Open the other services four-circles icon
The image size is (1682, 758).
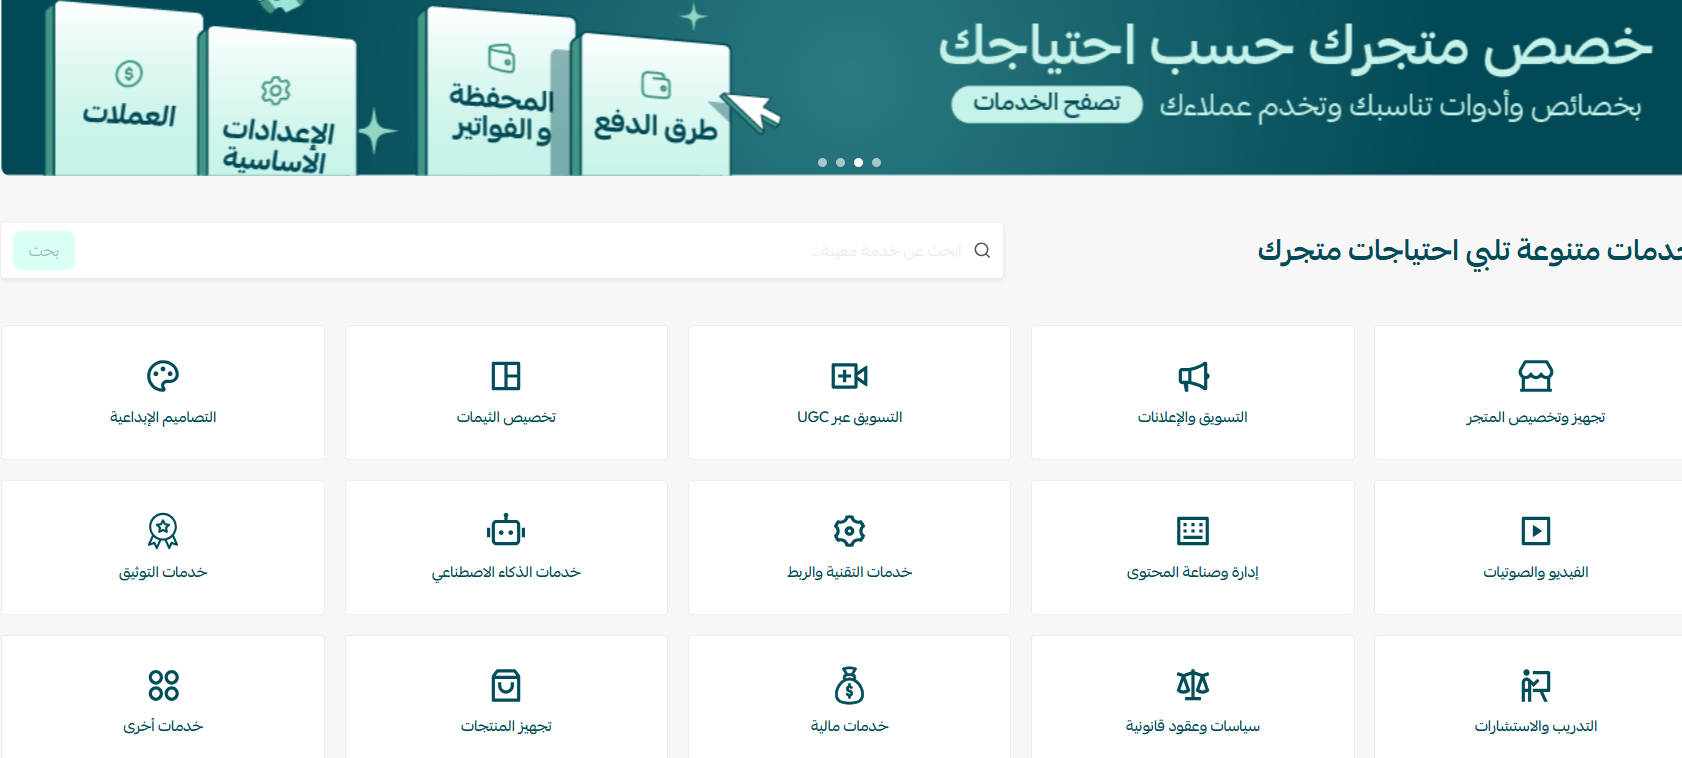163,686
